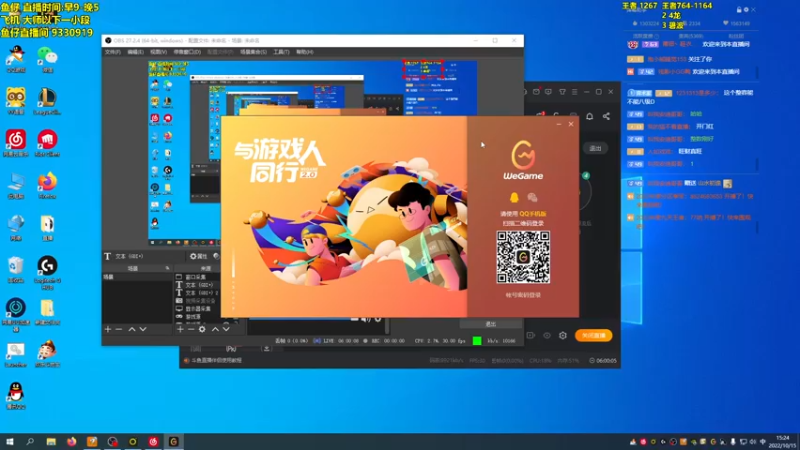This screenshot has height=450, width=800.
Task: Click the Windows Start button
Action: [x=10, y=442]
